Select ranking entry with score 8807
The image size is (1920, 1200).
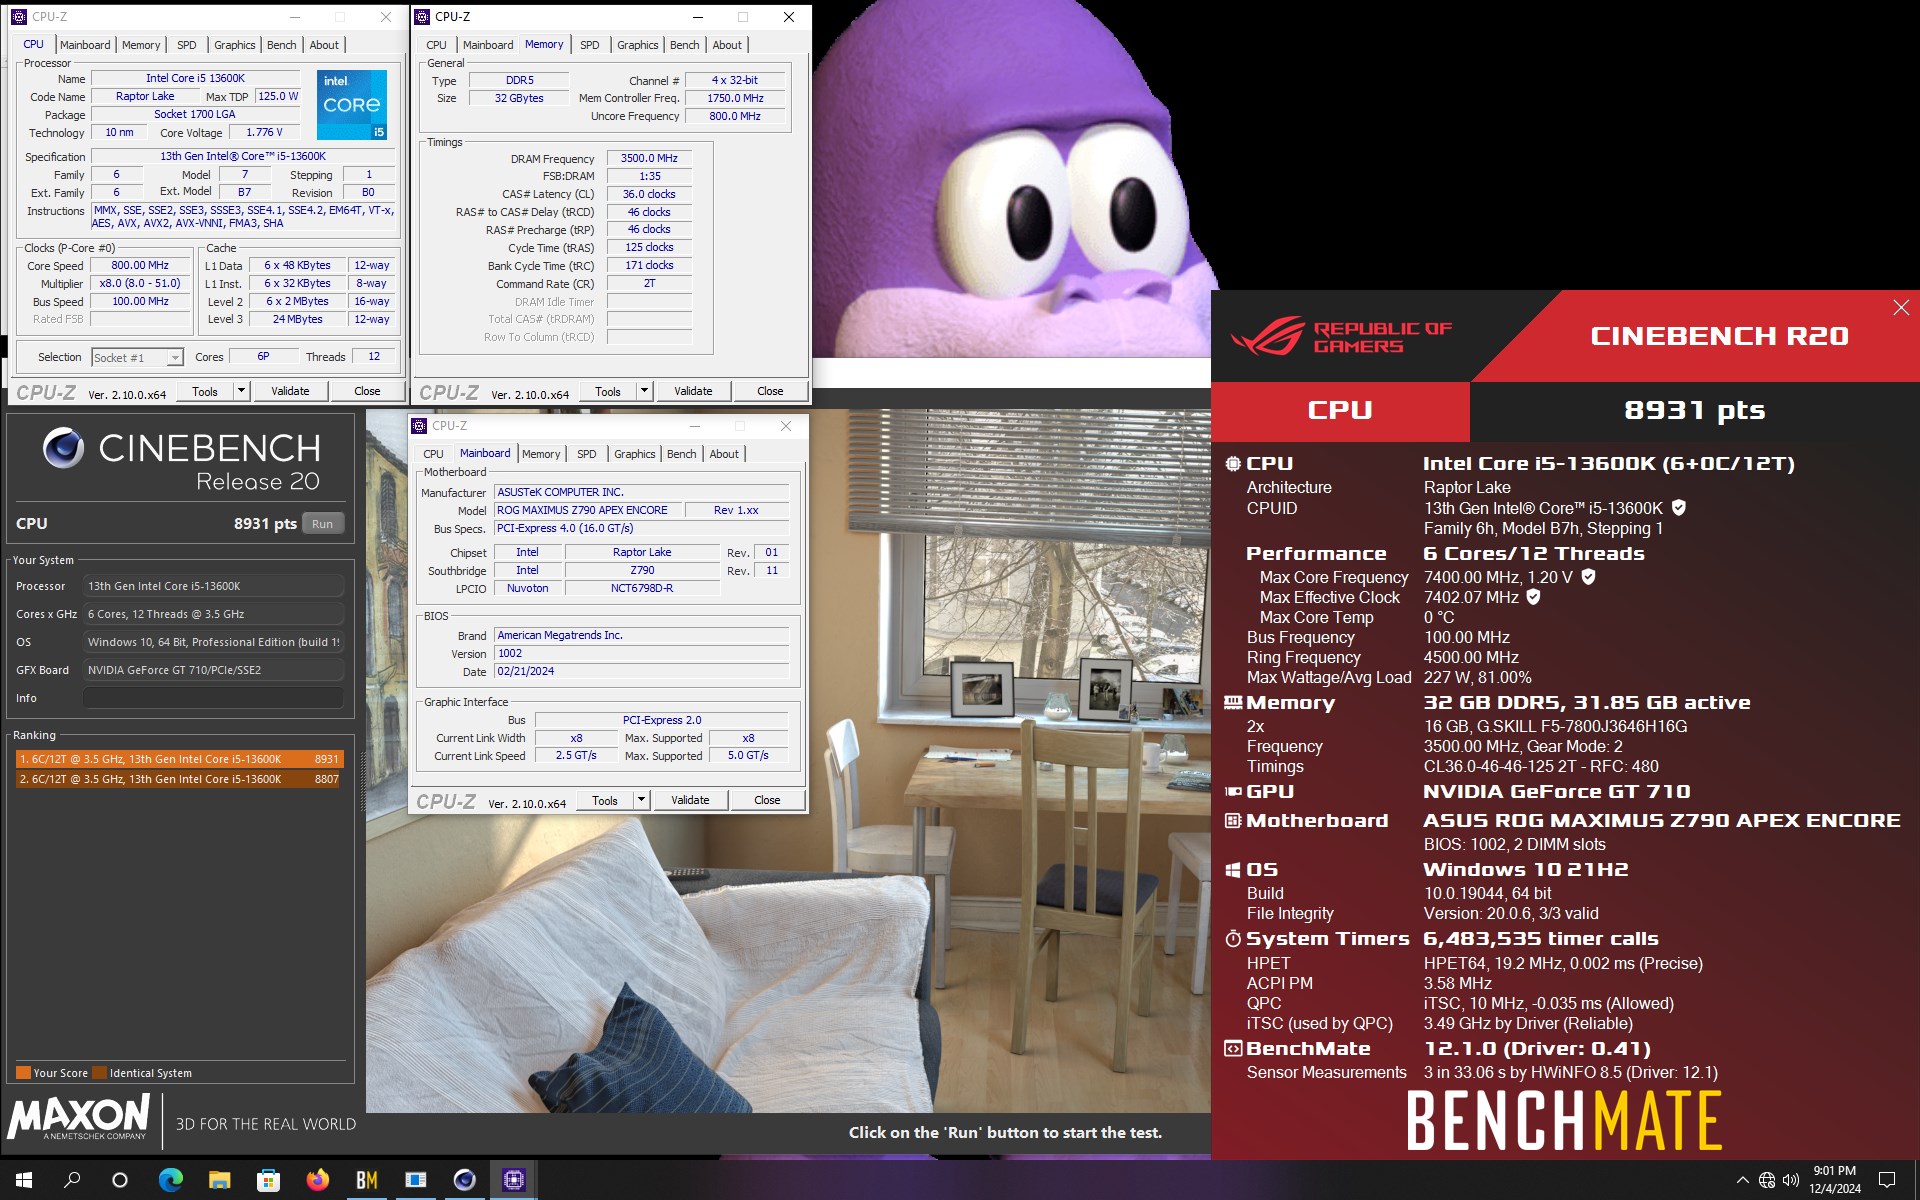pos(180,779)
